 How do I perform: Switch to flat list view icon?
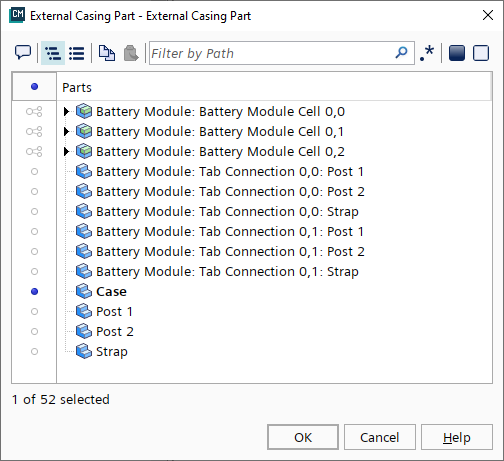[x=77, y=53]
